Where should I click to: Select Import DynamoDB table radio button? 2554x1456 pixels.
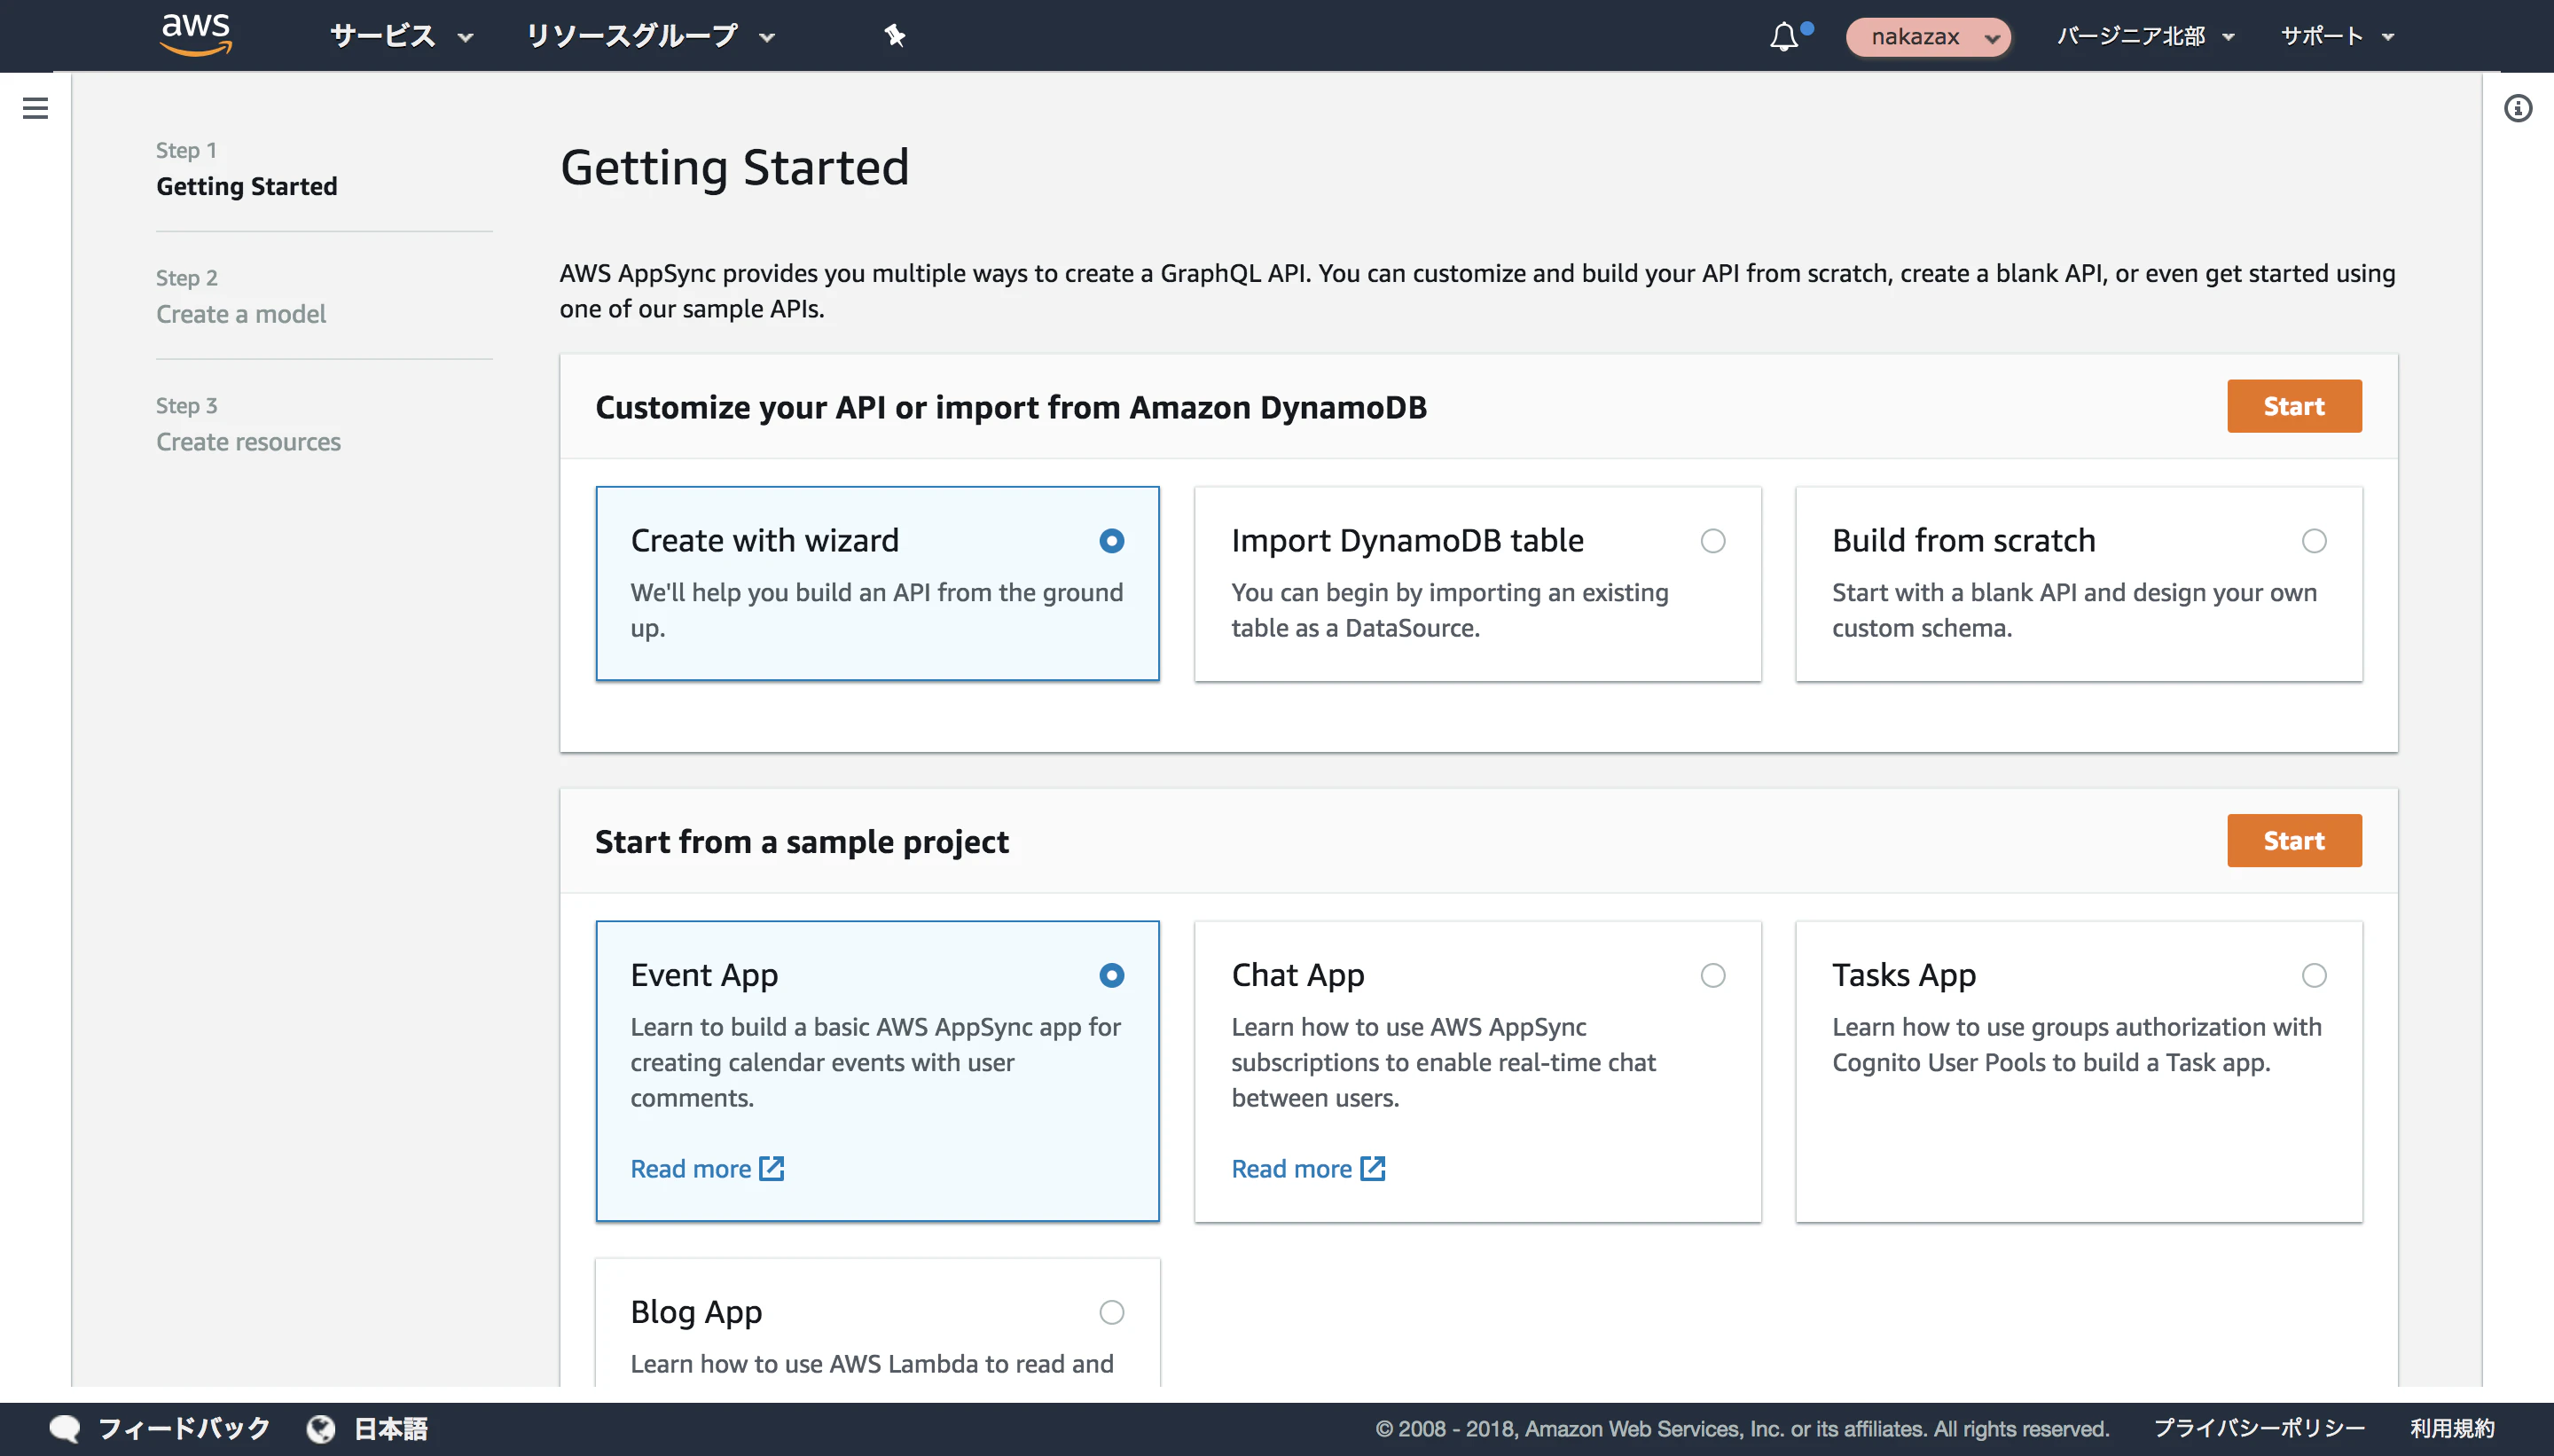pyautogui.click(x=1713, y=541)
